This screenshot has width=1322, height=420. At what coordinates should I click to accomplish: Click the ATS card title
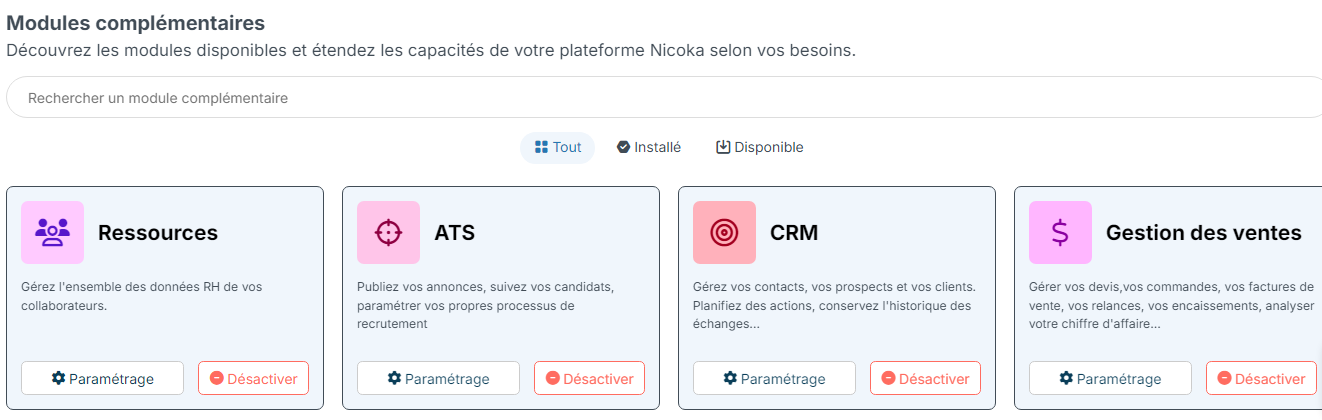(454, 233)
